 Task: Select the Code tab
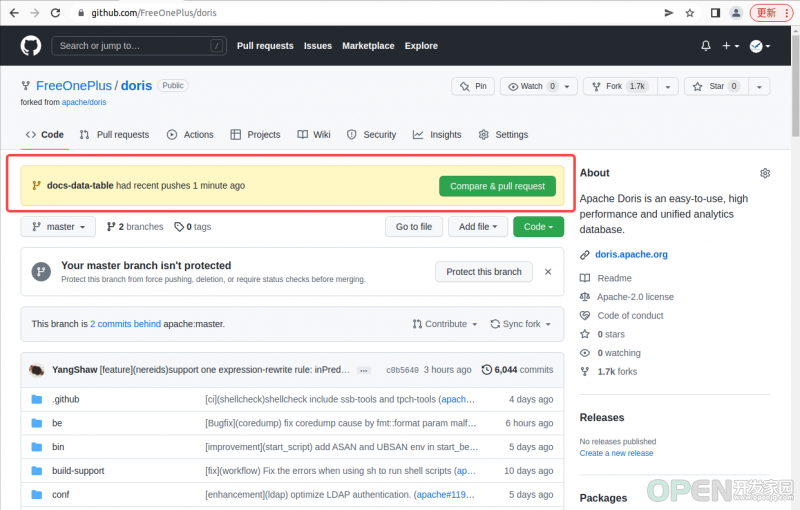(x=45, y=135)
